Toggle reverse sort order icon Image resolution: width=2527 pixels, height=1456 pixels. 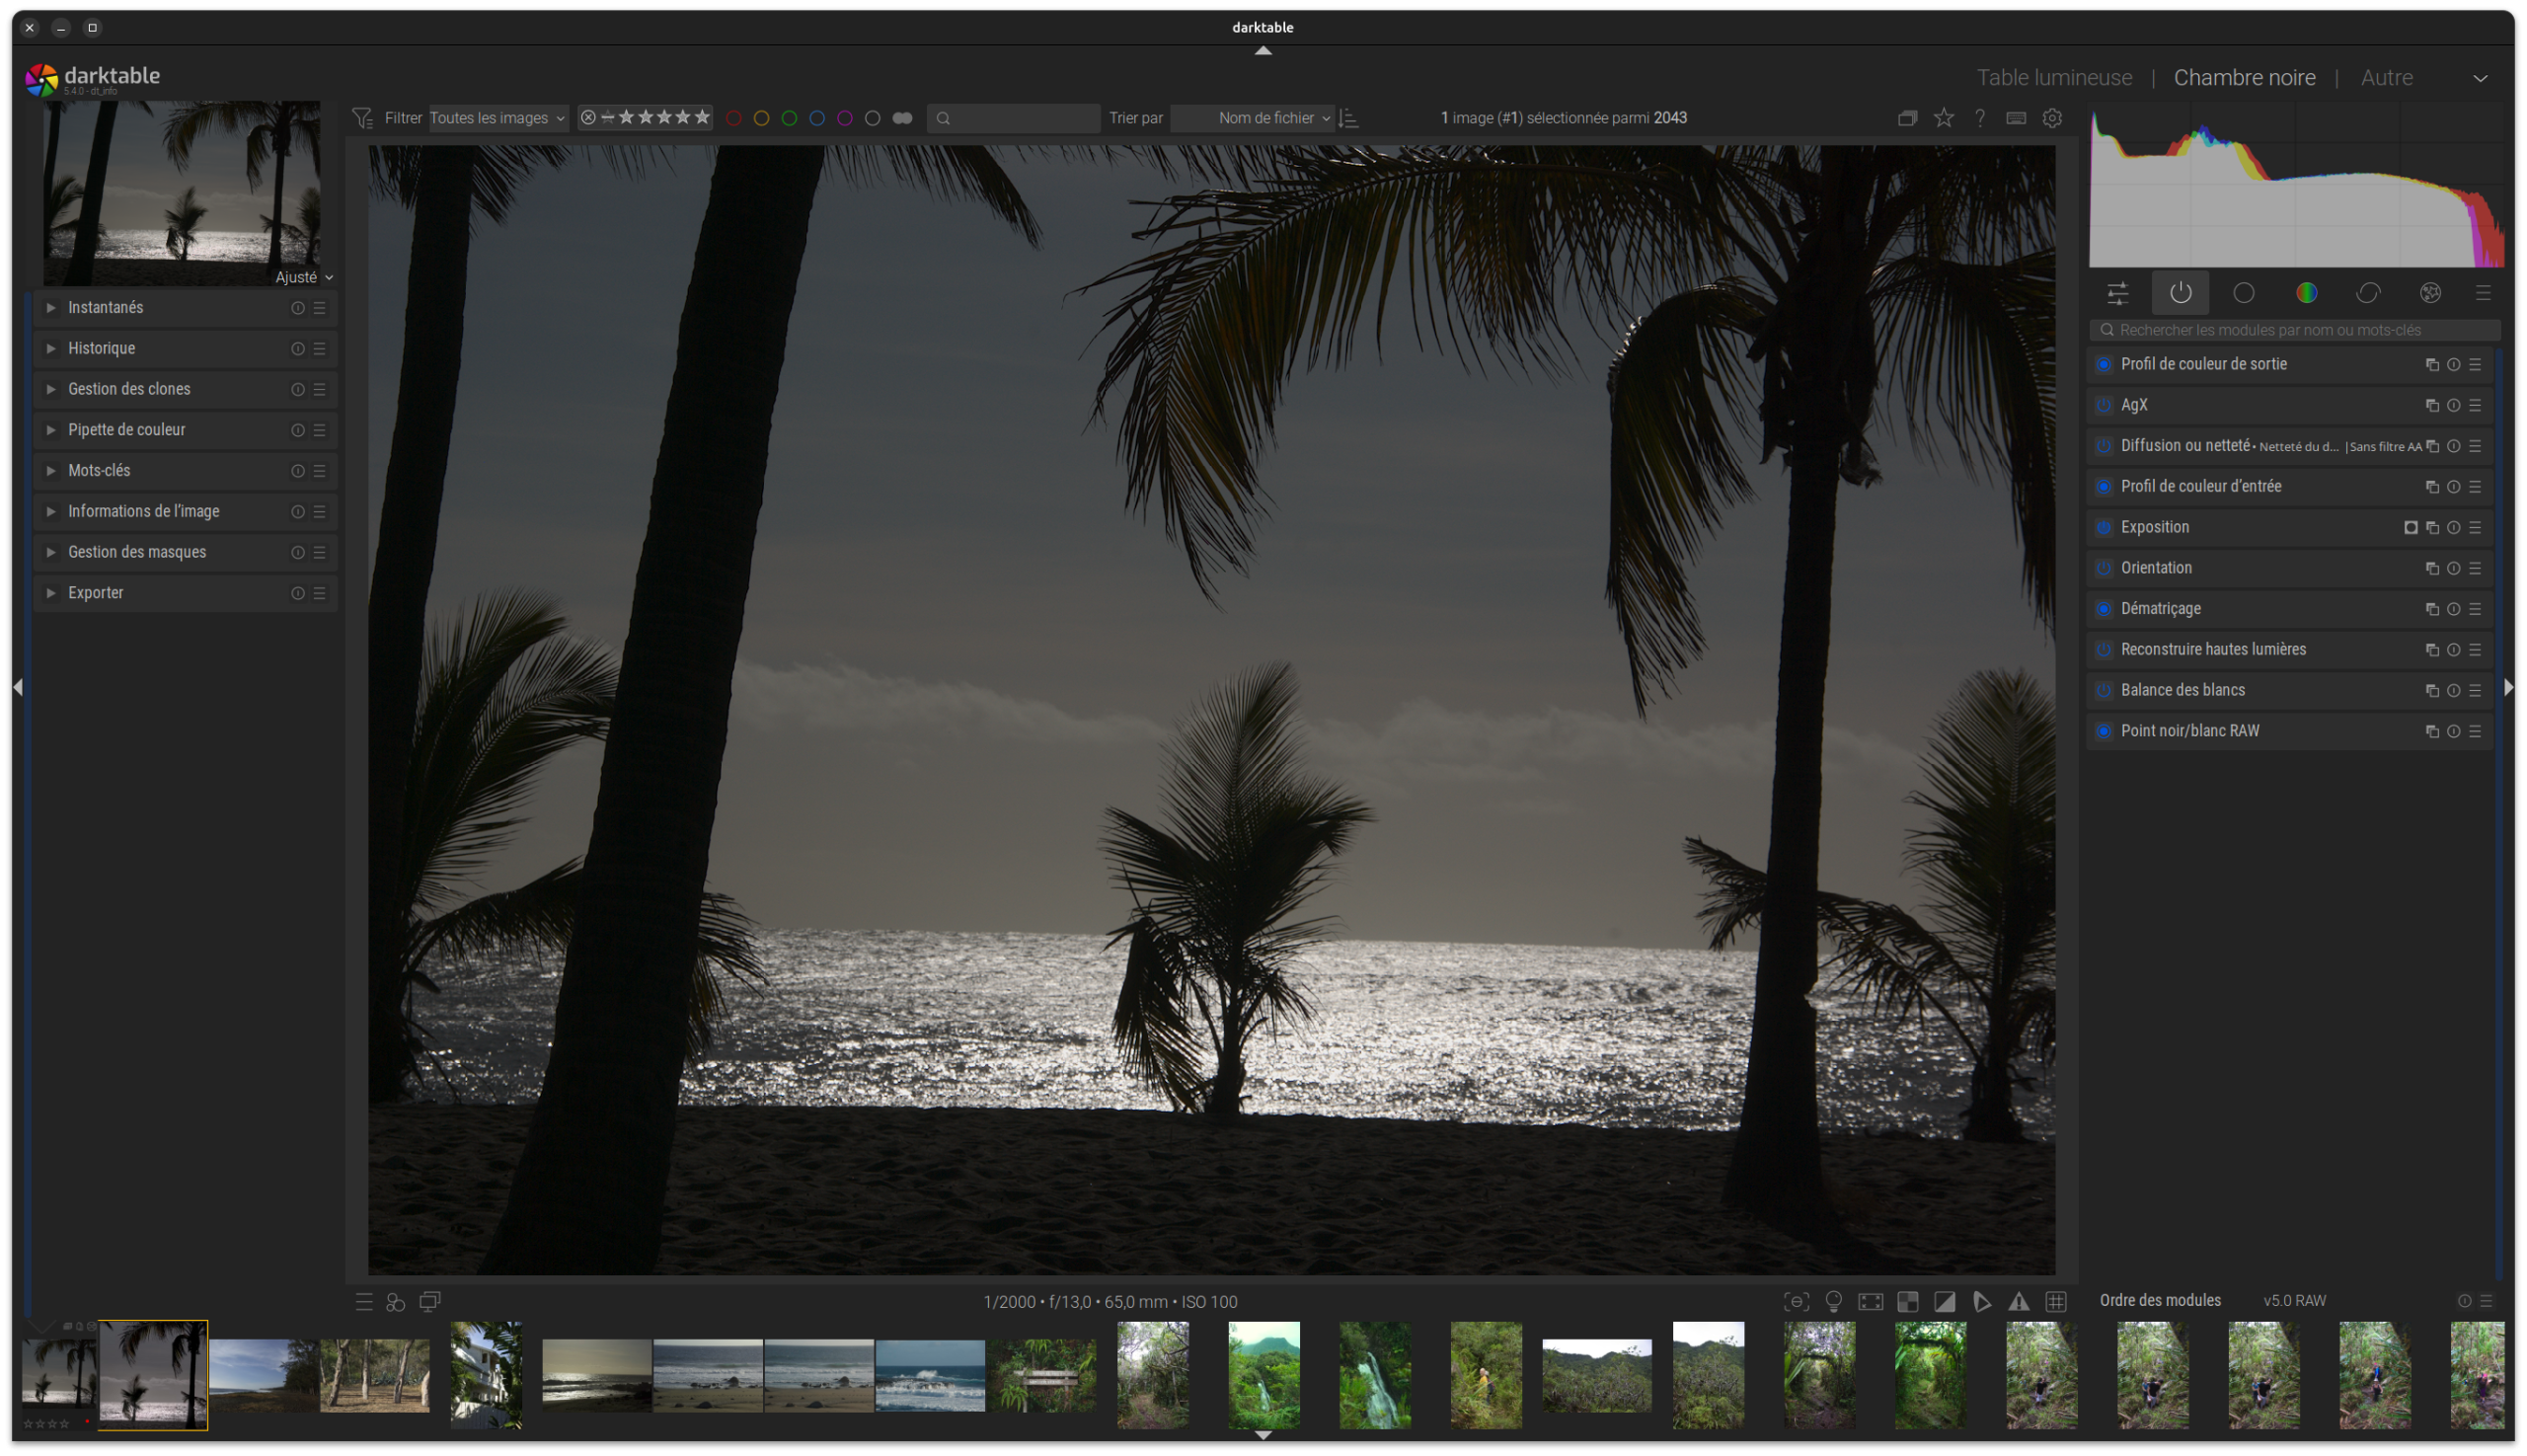click(x=1348, y=118)
